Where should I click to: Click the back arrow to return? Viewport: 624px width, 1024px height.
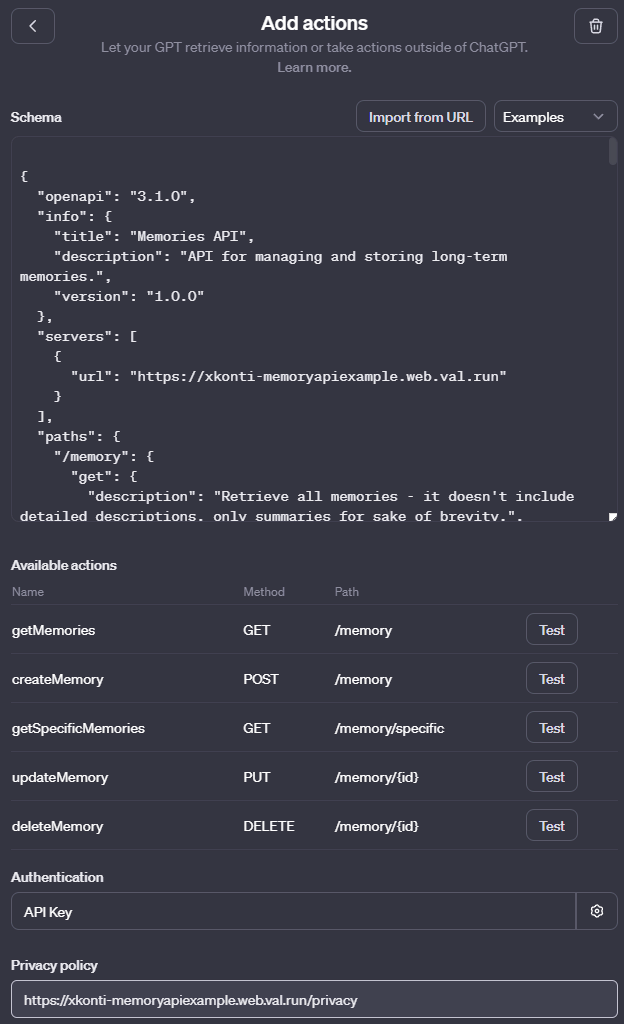pos(32,25)
